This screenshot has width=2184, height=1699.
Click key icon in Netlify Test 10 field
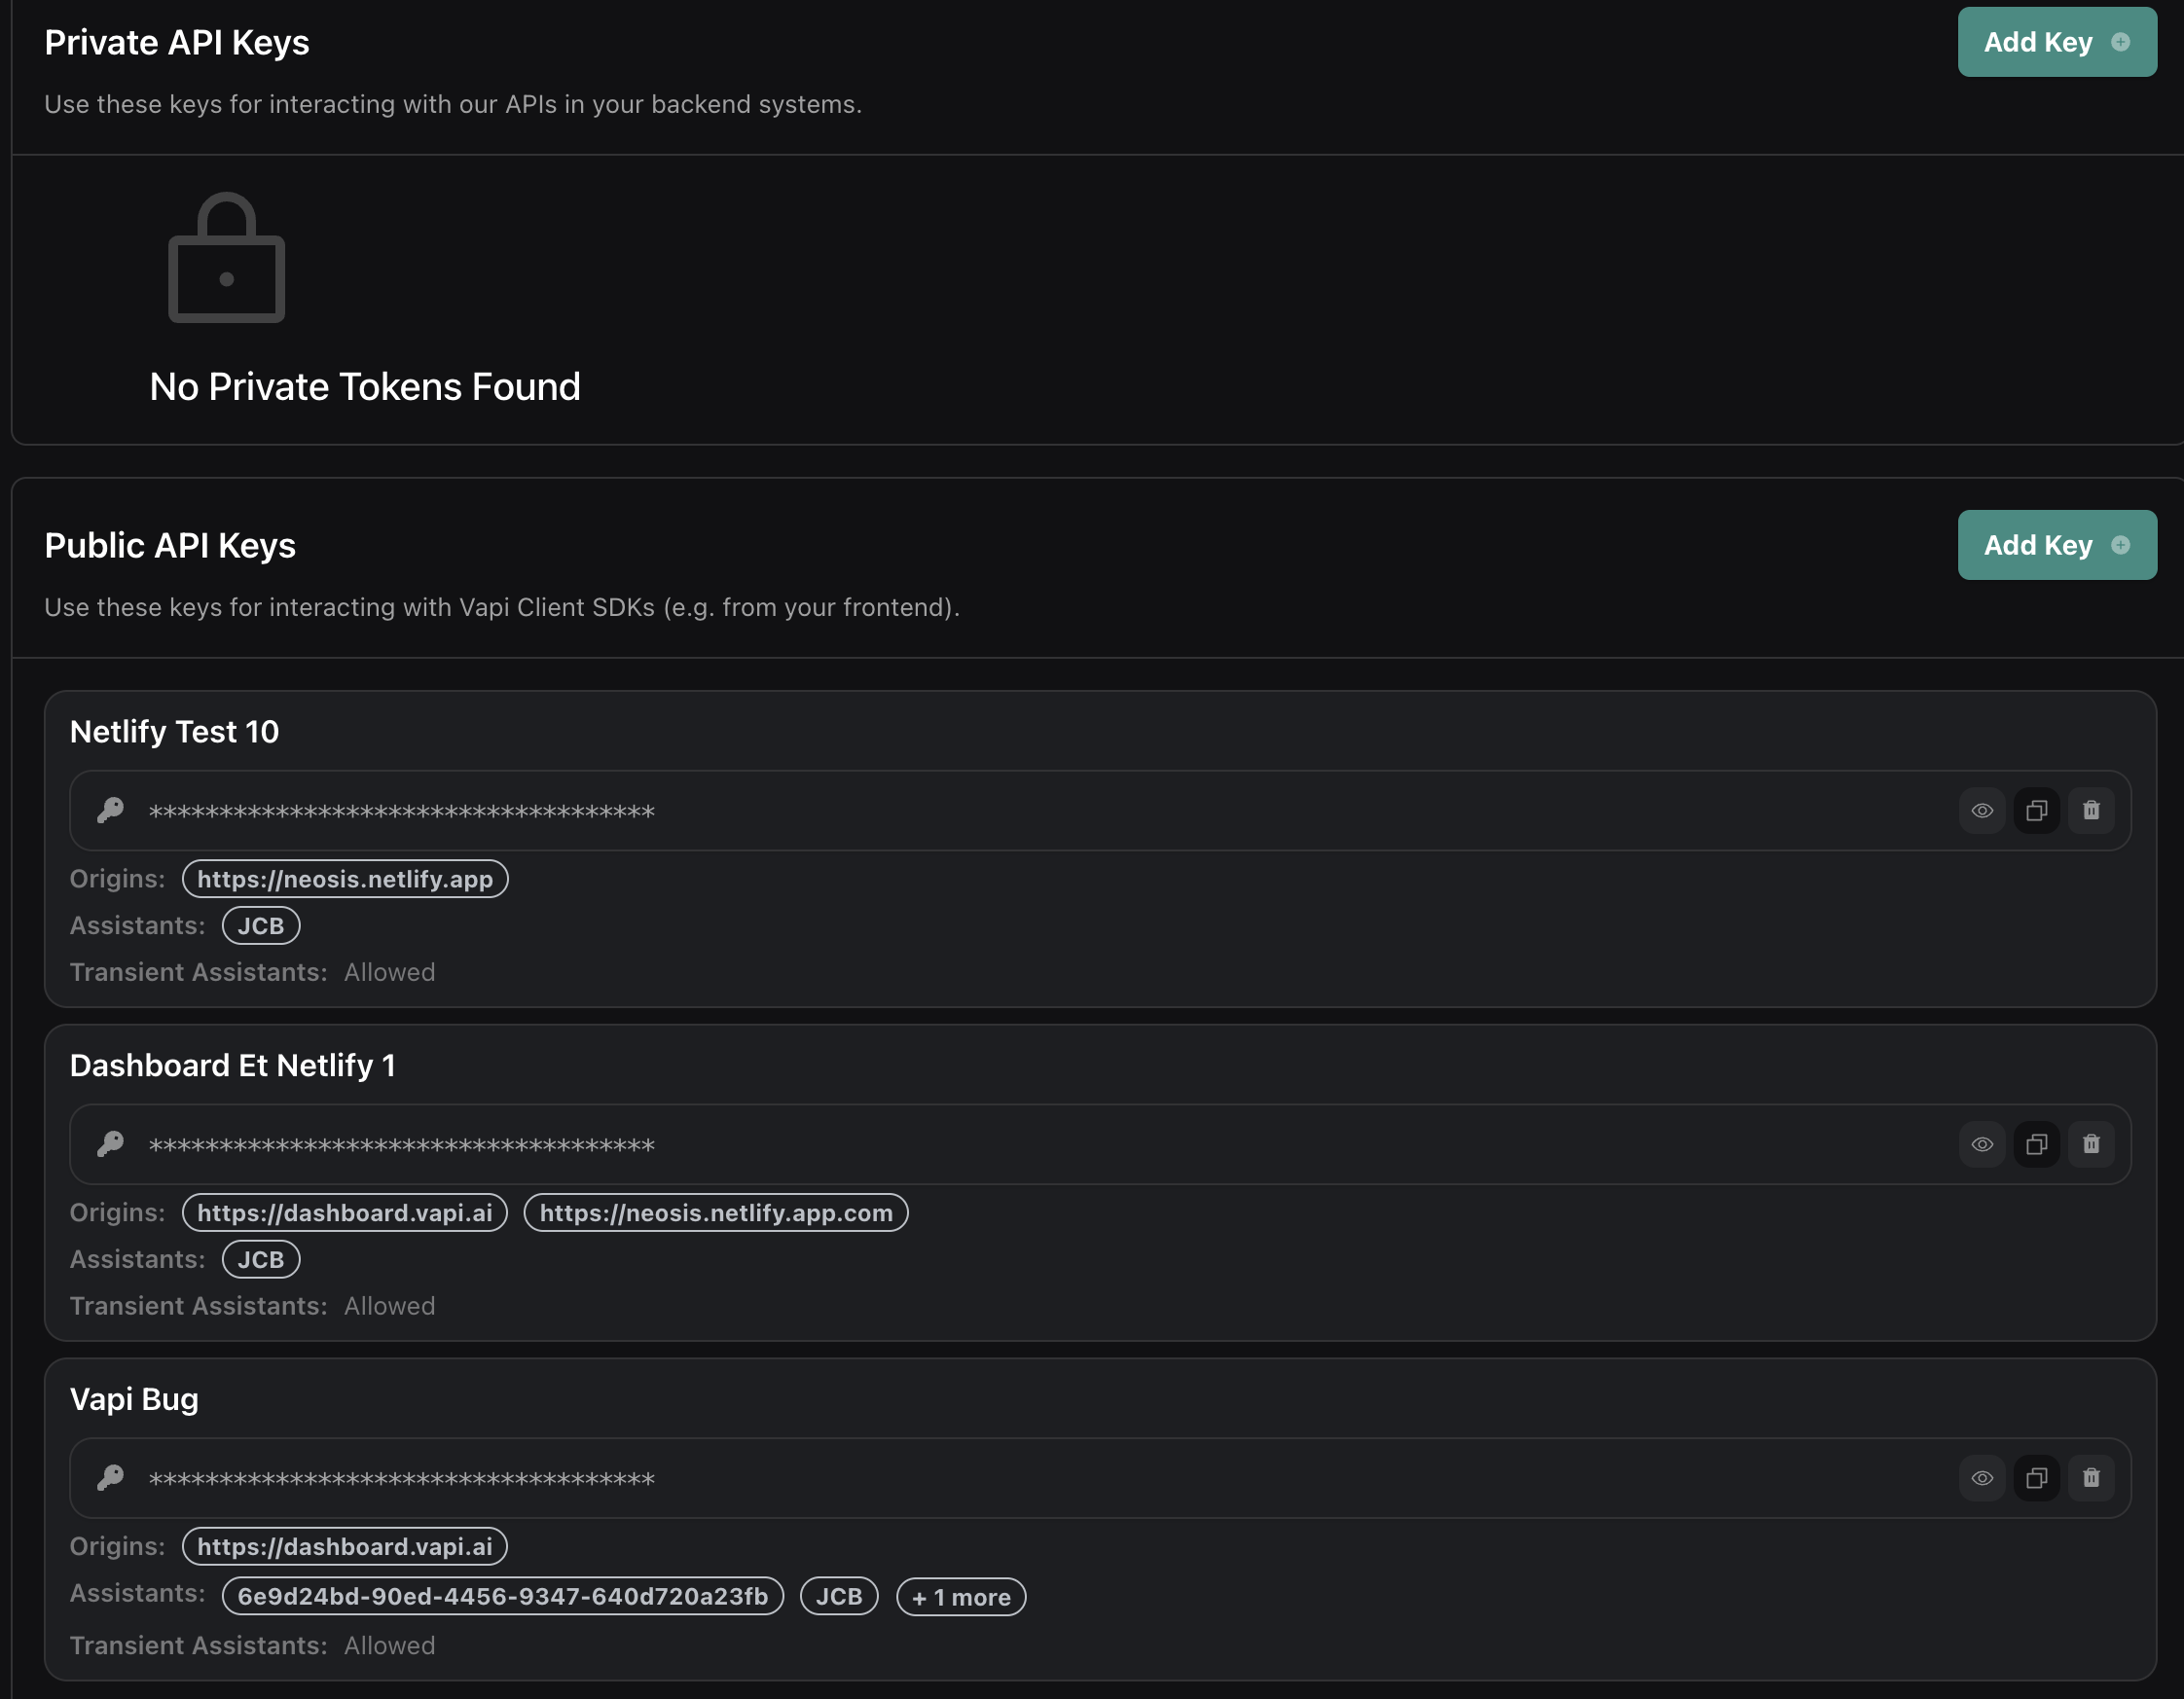click(110, 810)
